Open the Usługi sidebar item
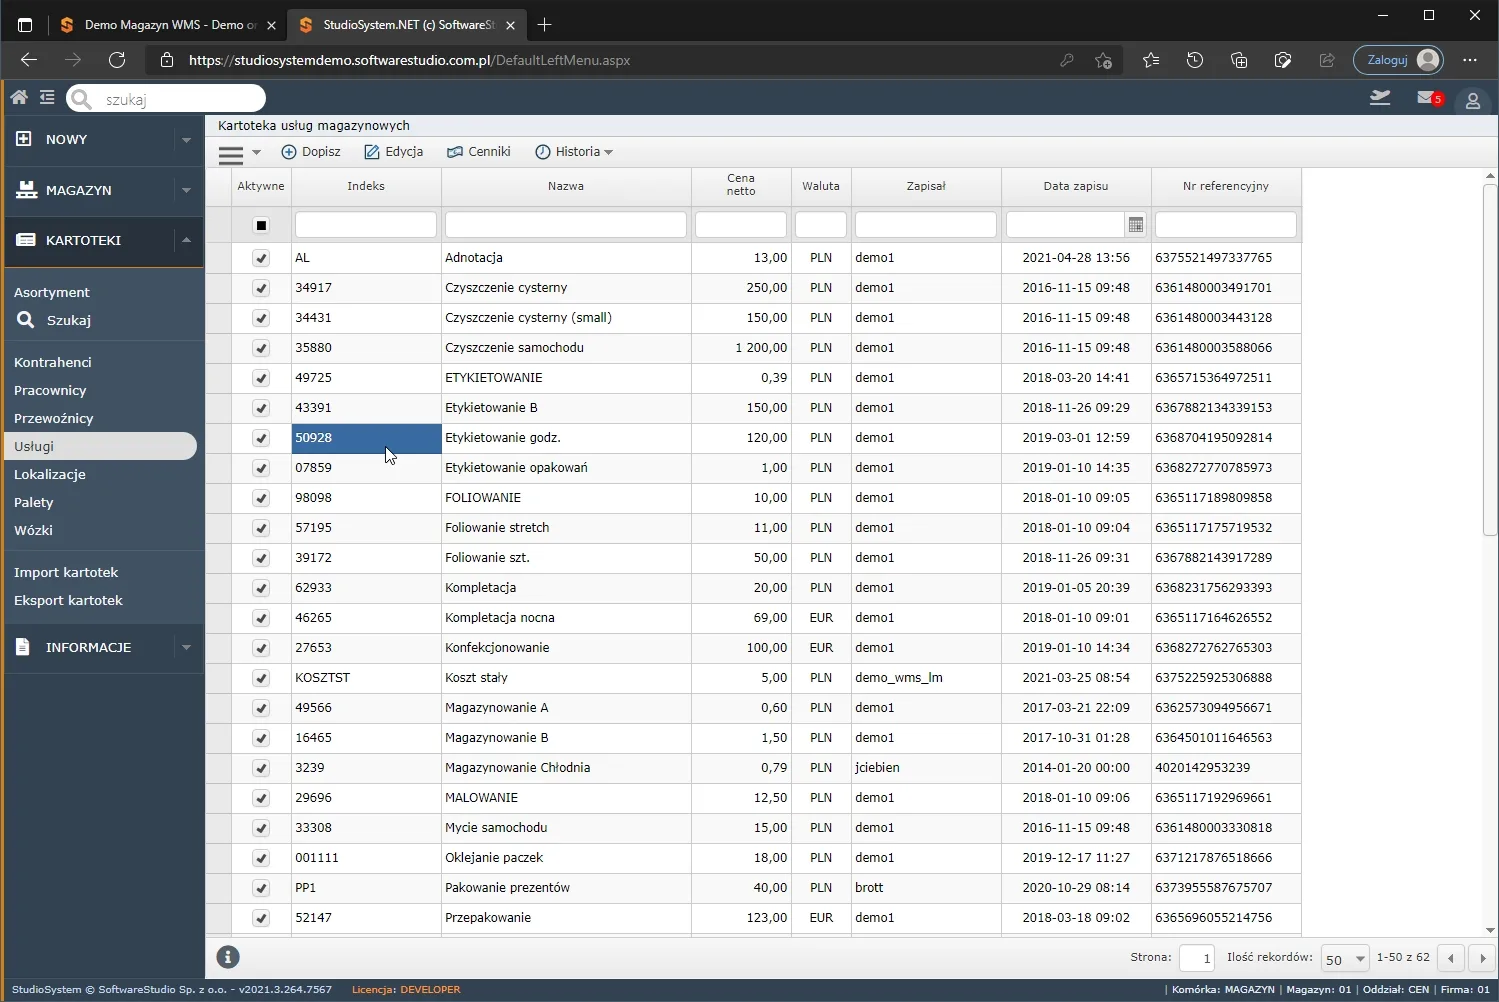Screen dimensions: 1499x1002 [x=100, y=446]
